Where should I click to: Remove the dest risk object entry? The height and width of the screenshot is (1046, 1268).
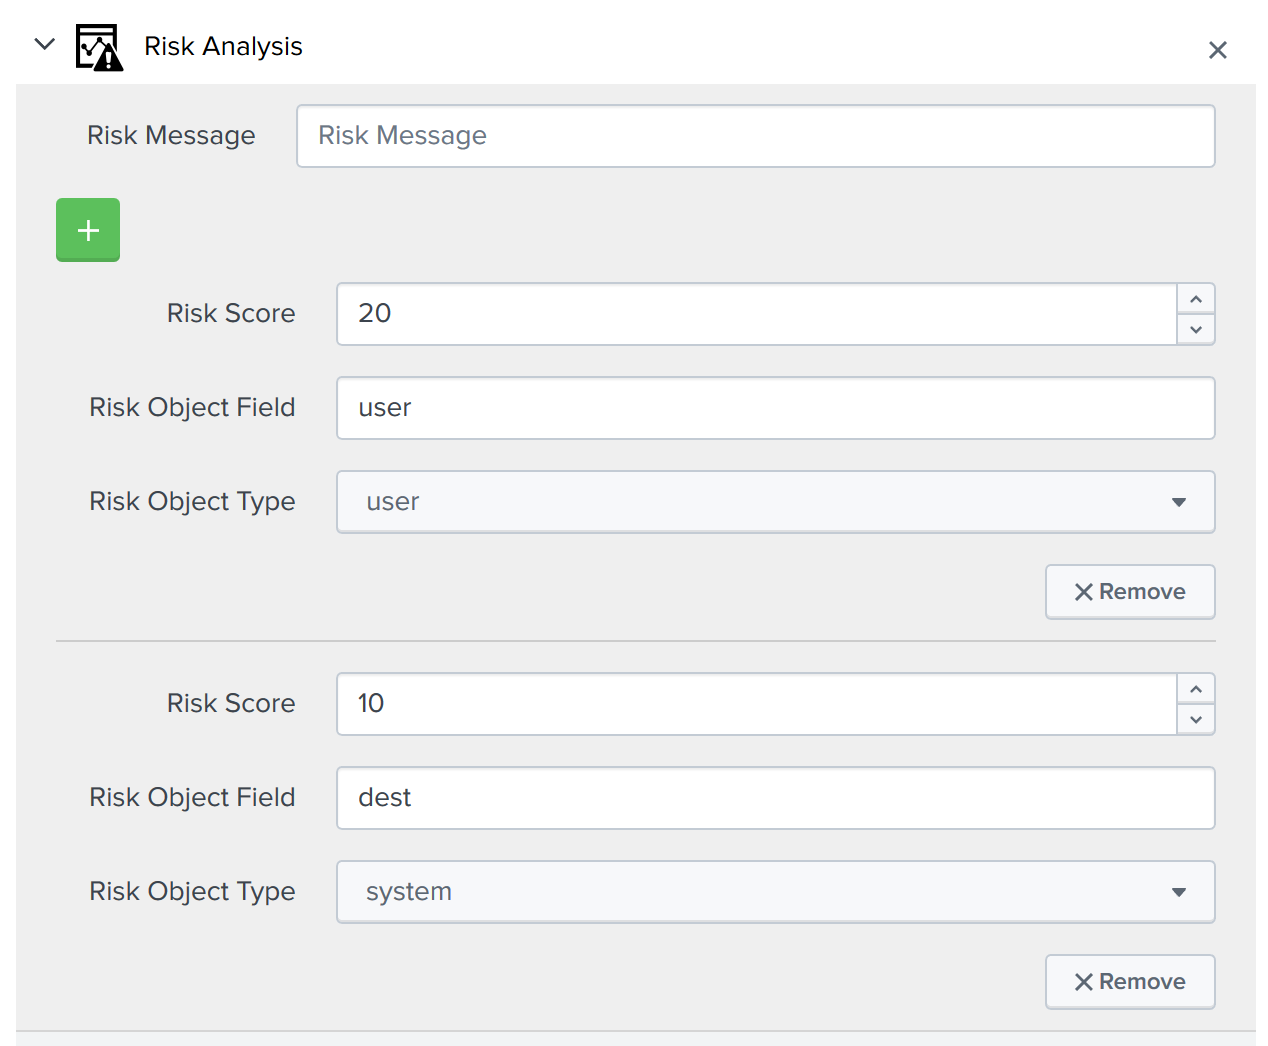tap(1130, 981)
